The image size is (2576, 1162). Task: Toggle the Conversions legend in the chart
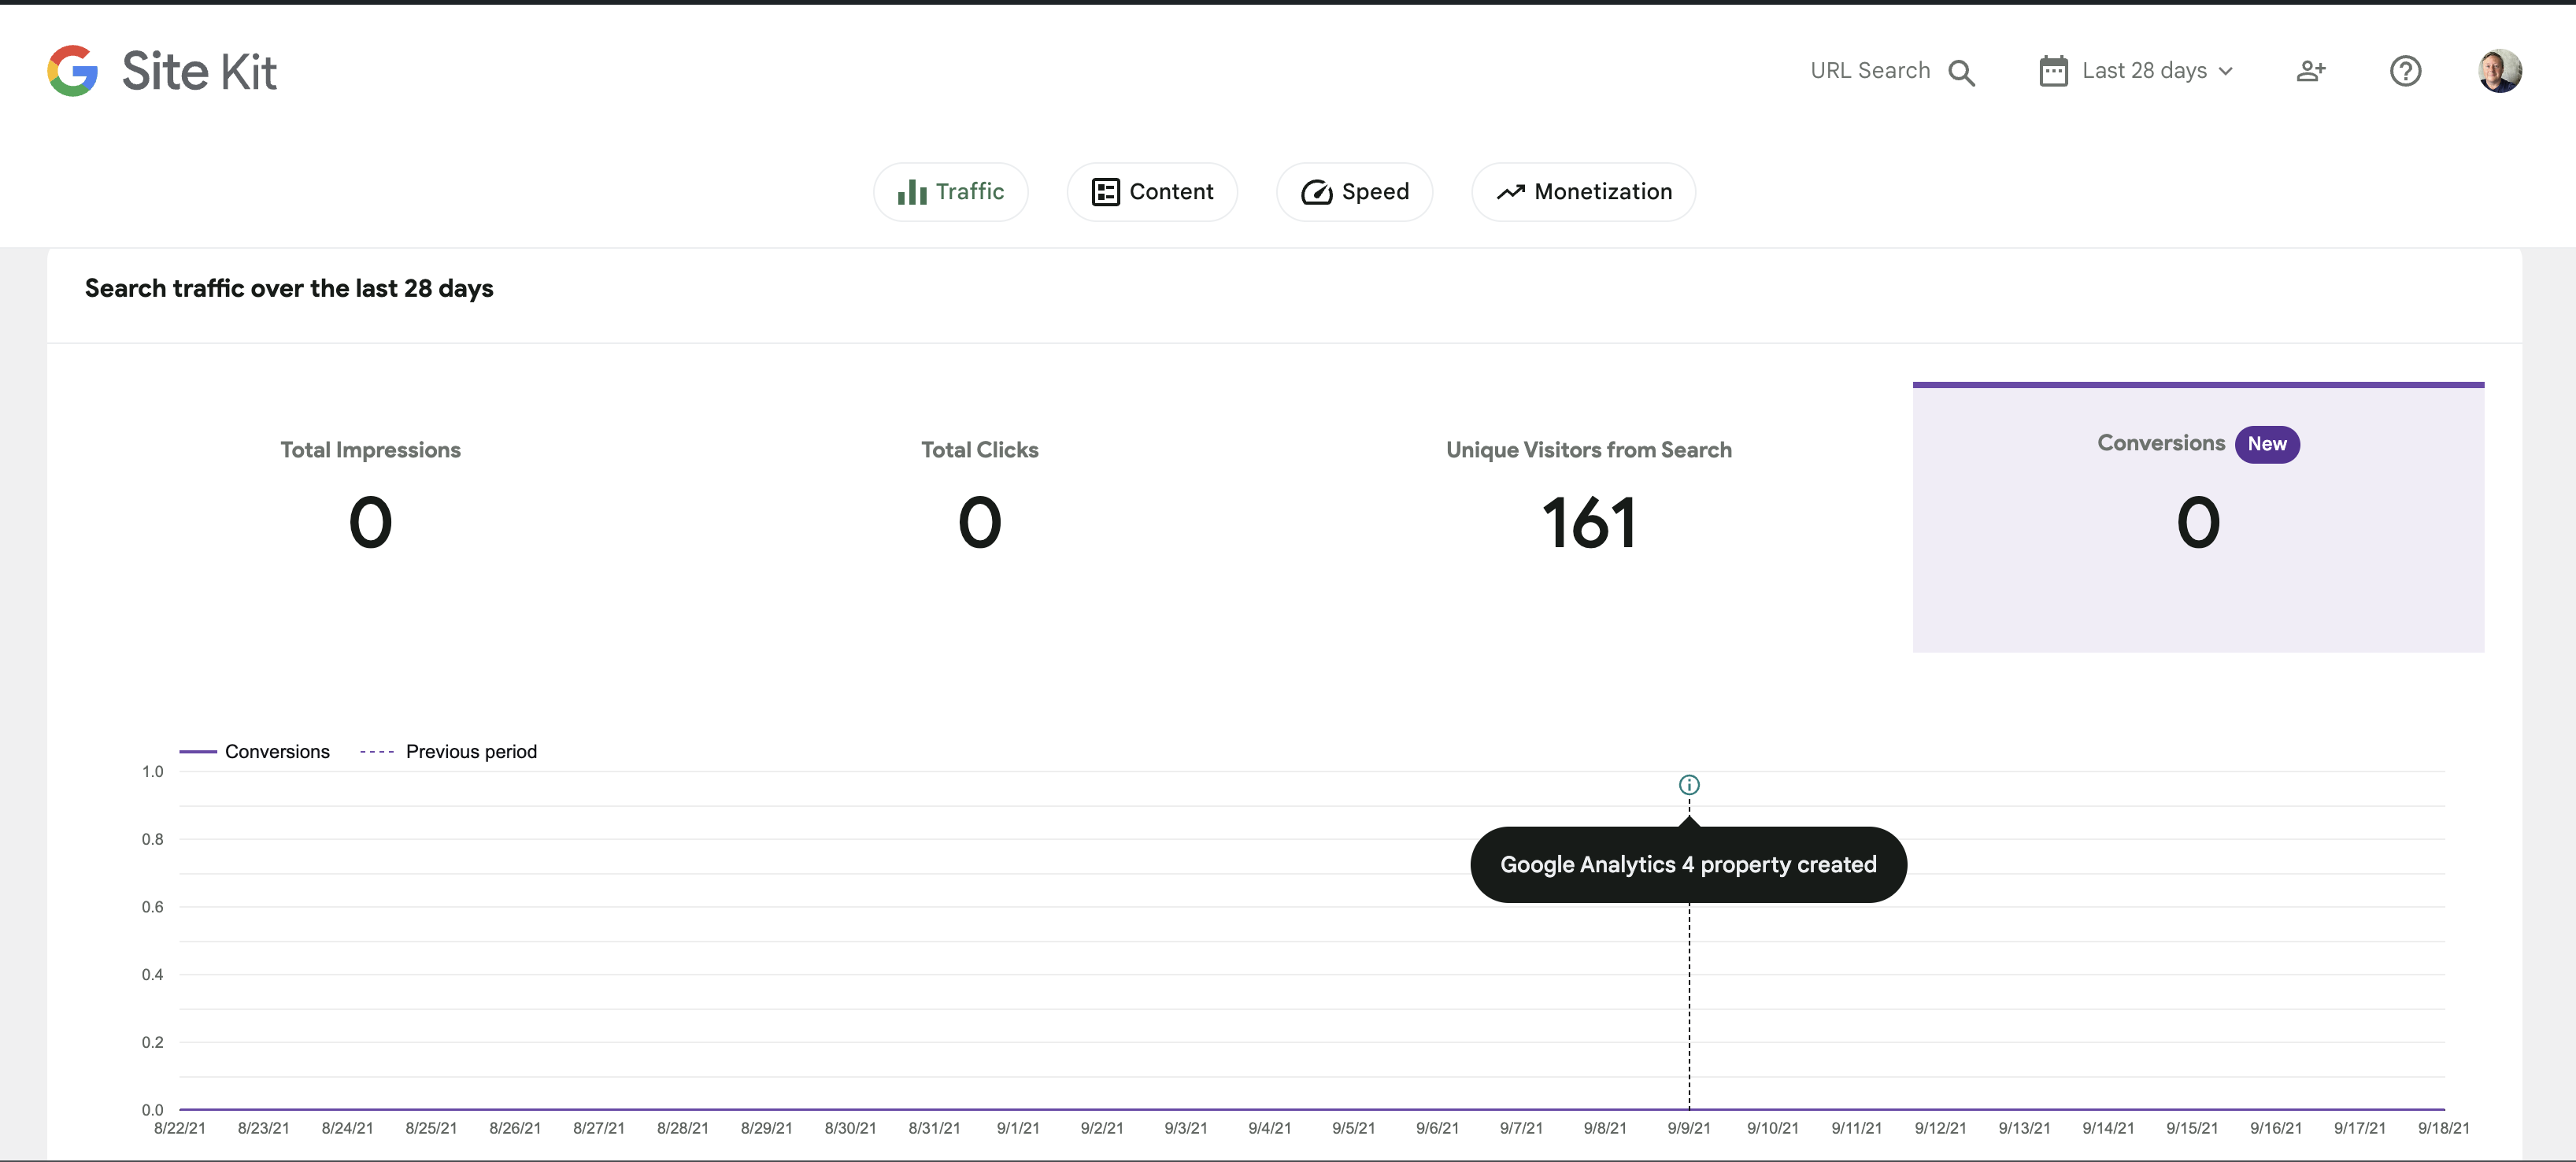(x=255, y=751)
